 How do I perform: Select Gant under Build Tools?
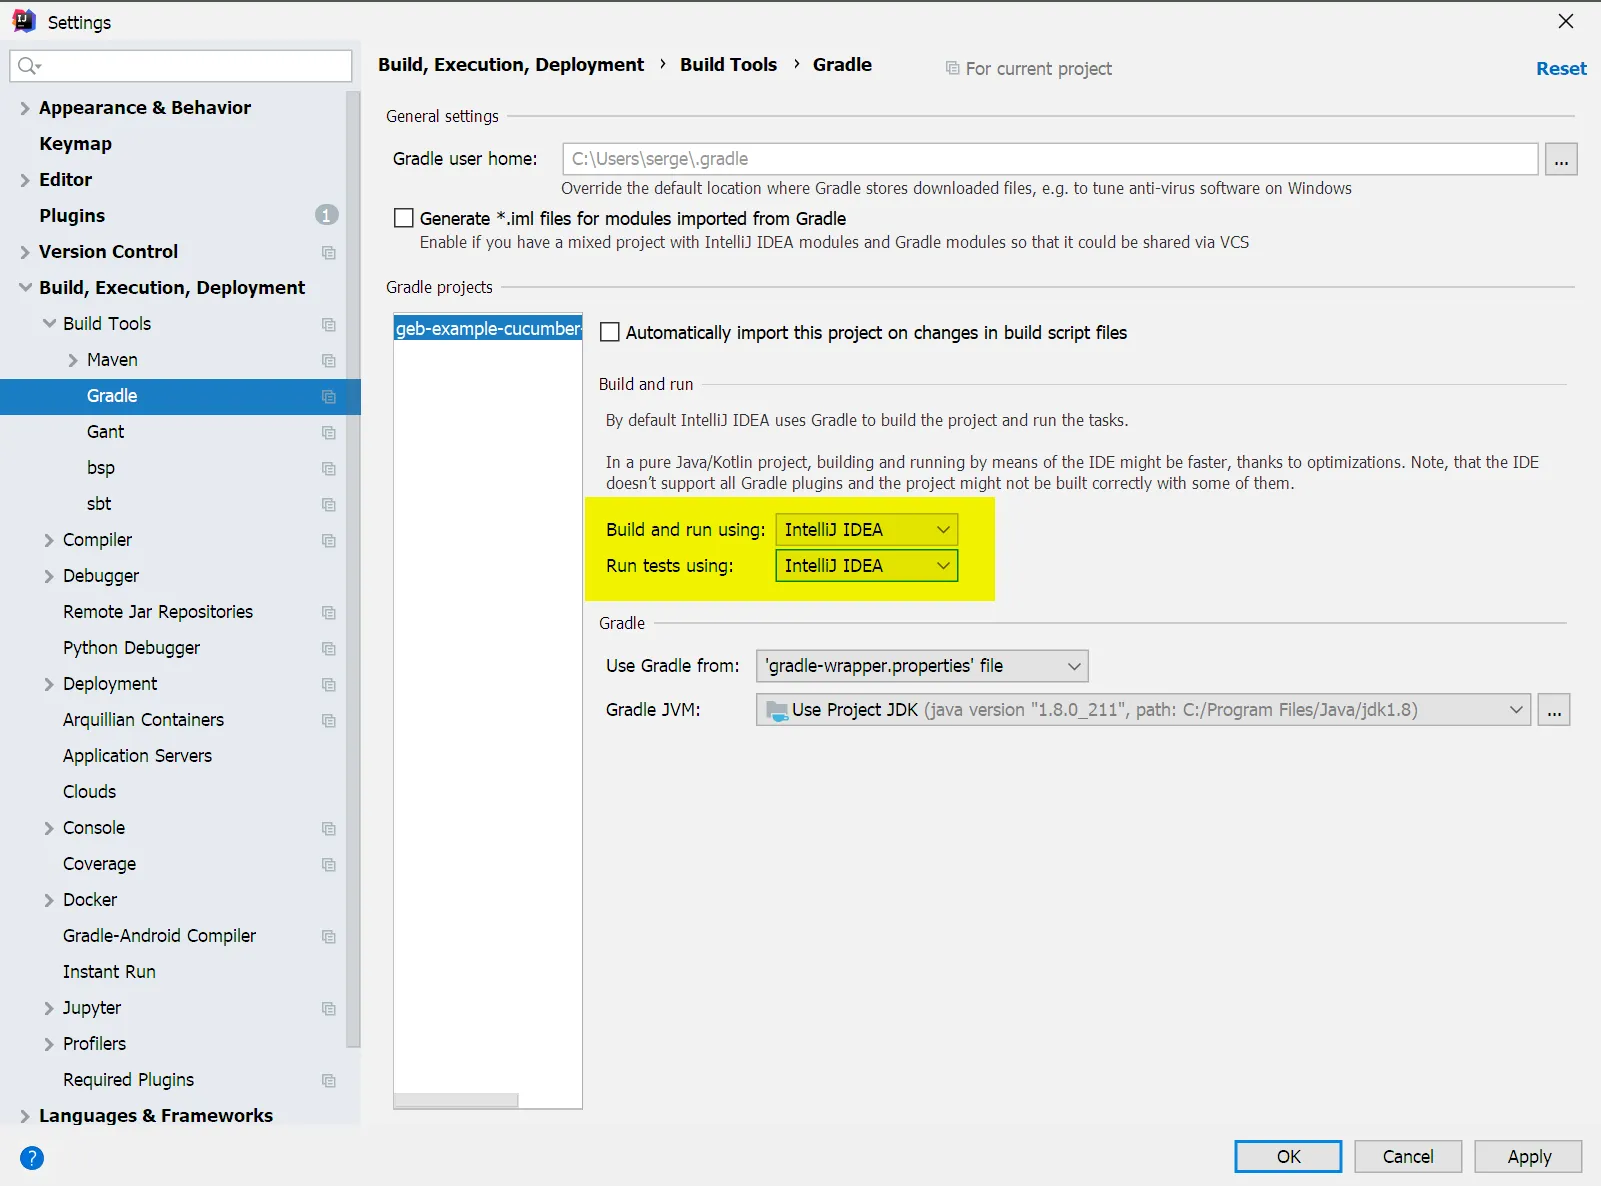click(x=106, y=432)
